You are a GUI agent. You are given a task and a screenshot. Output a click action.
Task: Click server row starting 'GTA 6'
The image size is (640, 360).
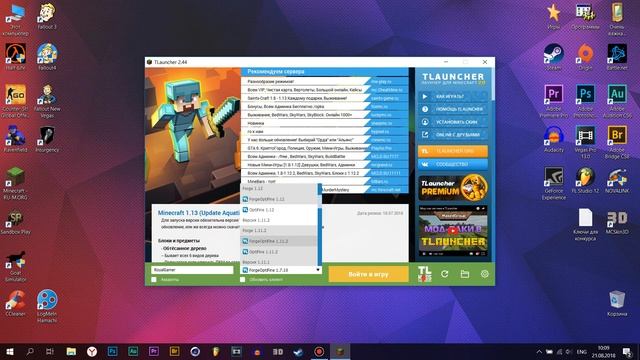[x=324, y=148]
